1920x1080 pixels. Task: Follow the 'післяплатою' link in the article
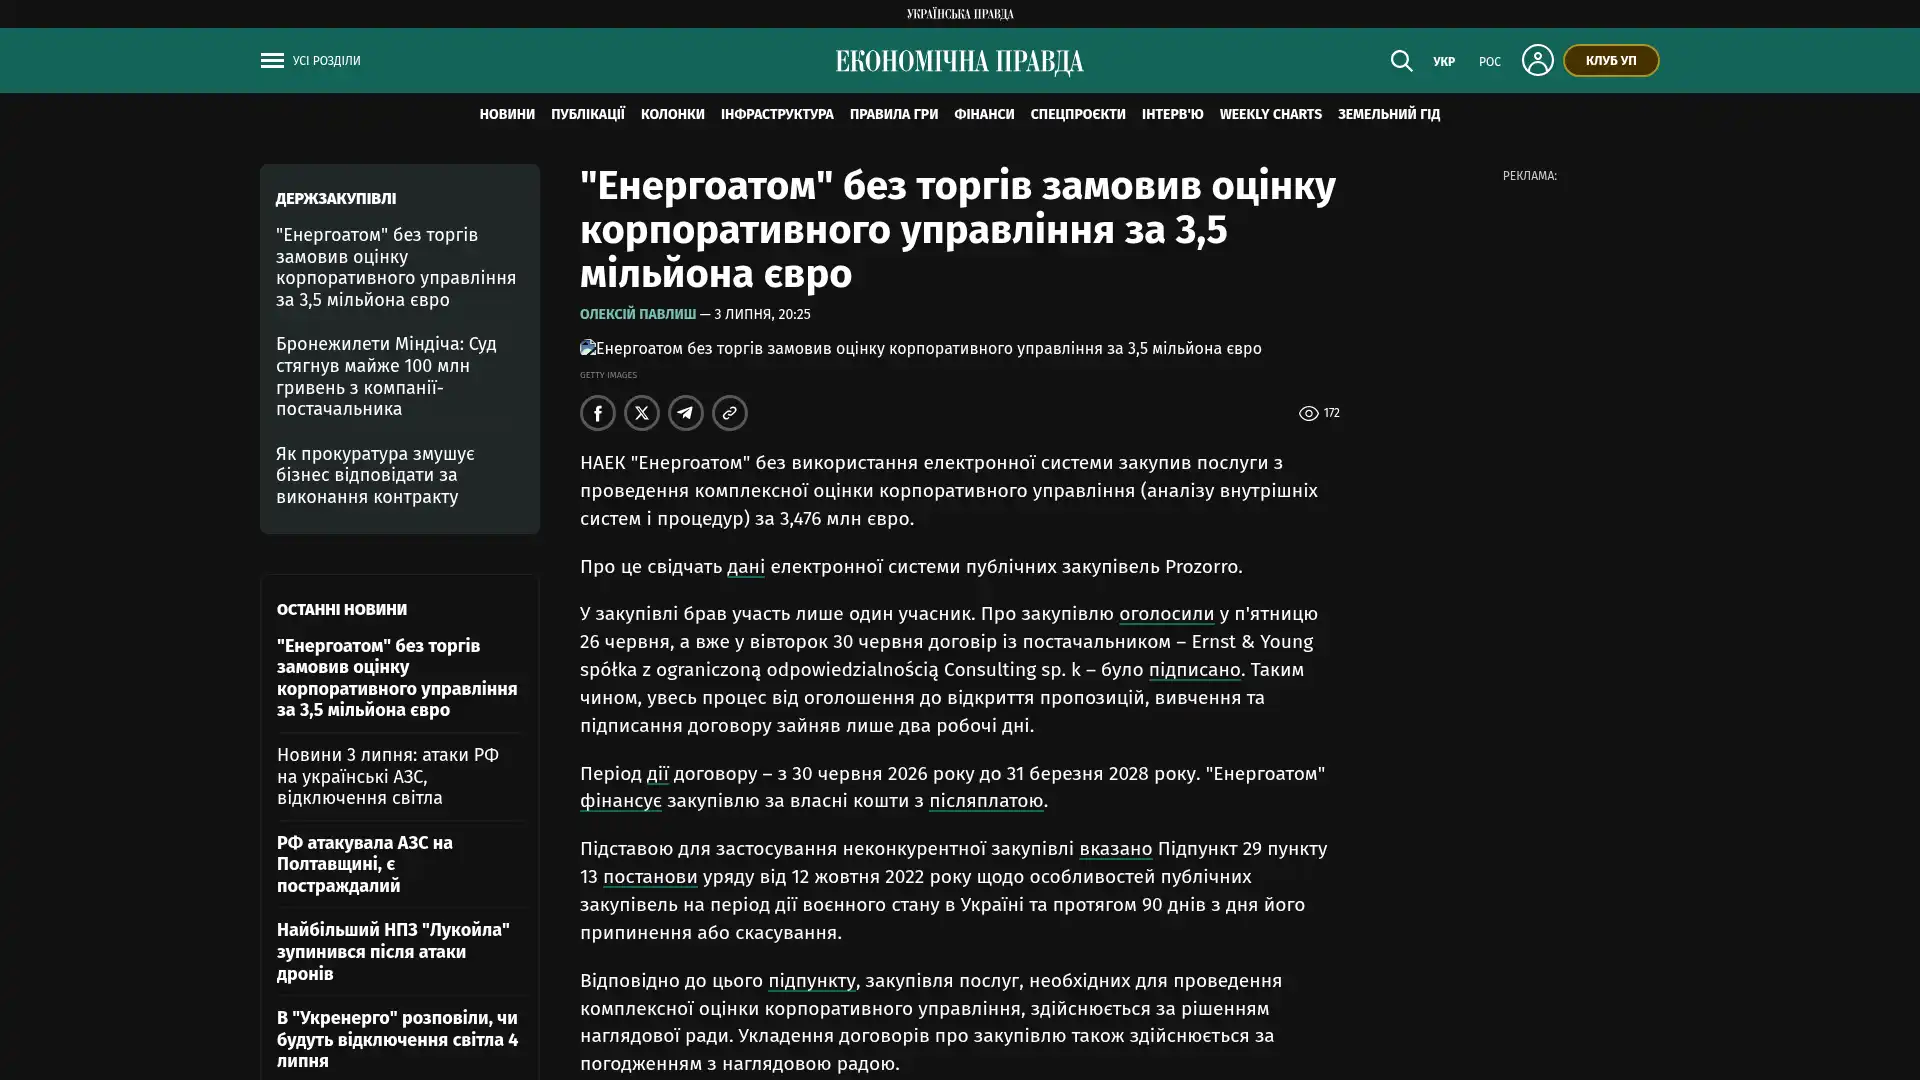(x=986, y=801)
